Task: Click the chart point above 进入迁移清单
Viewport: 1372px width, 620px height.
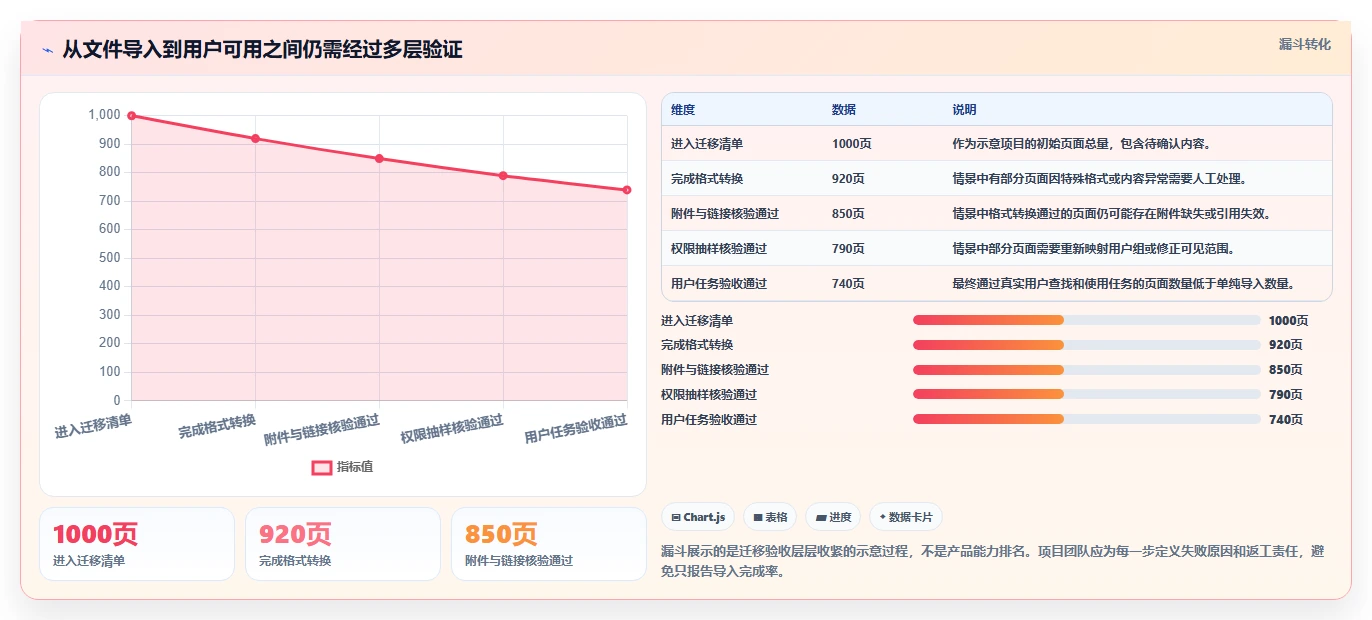Action: click(x=131, y=116)
